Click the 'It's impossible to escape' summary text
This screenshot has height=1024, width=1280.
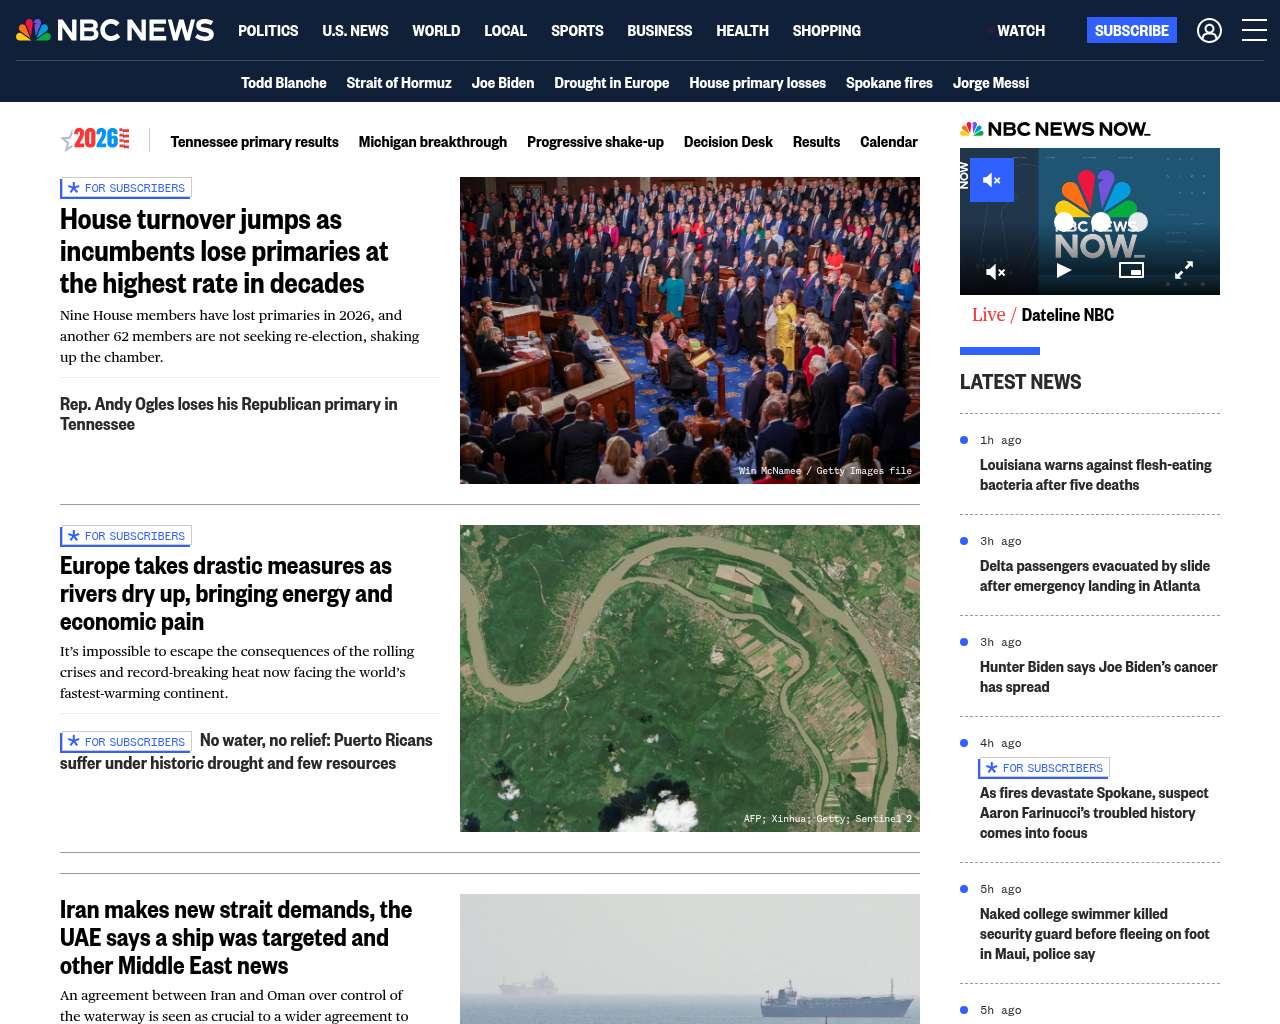click(237, 672)
